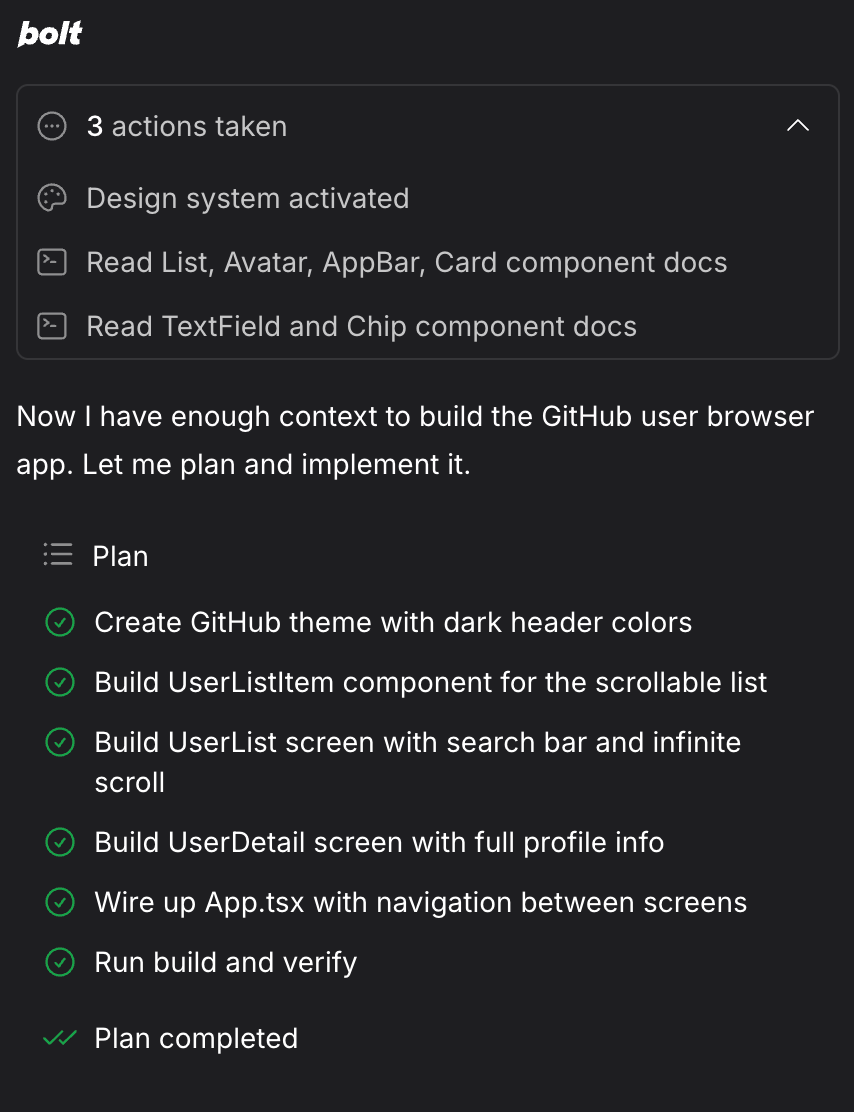This screenshot has height=1112, width=854.
Task: Click checkmark icon for Wire up App.tsx
Action: click(60, 902)
